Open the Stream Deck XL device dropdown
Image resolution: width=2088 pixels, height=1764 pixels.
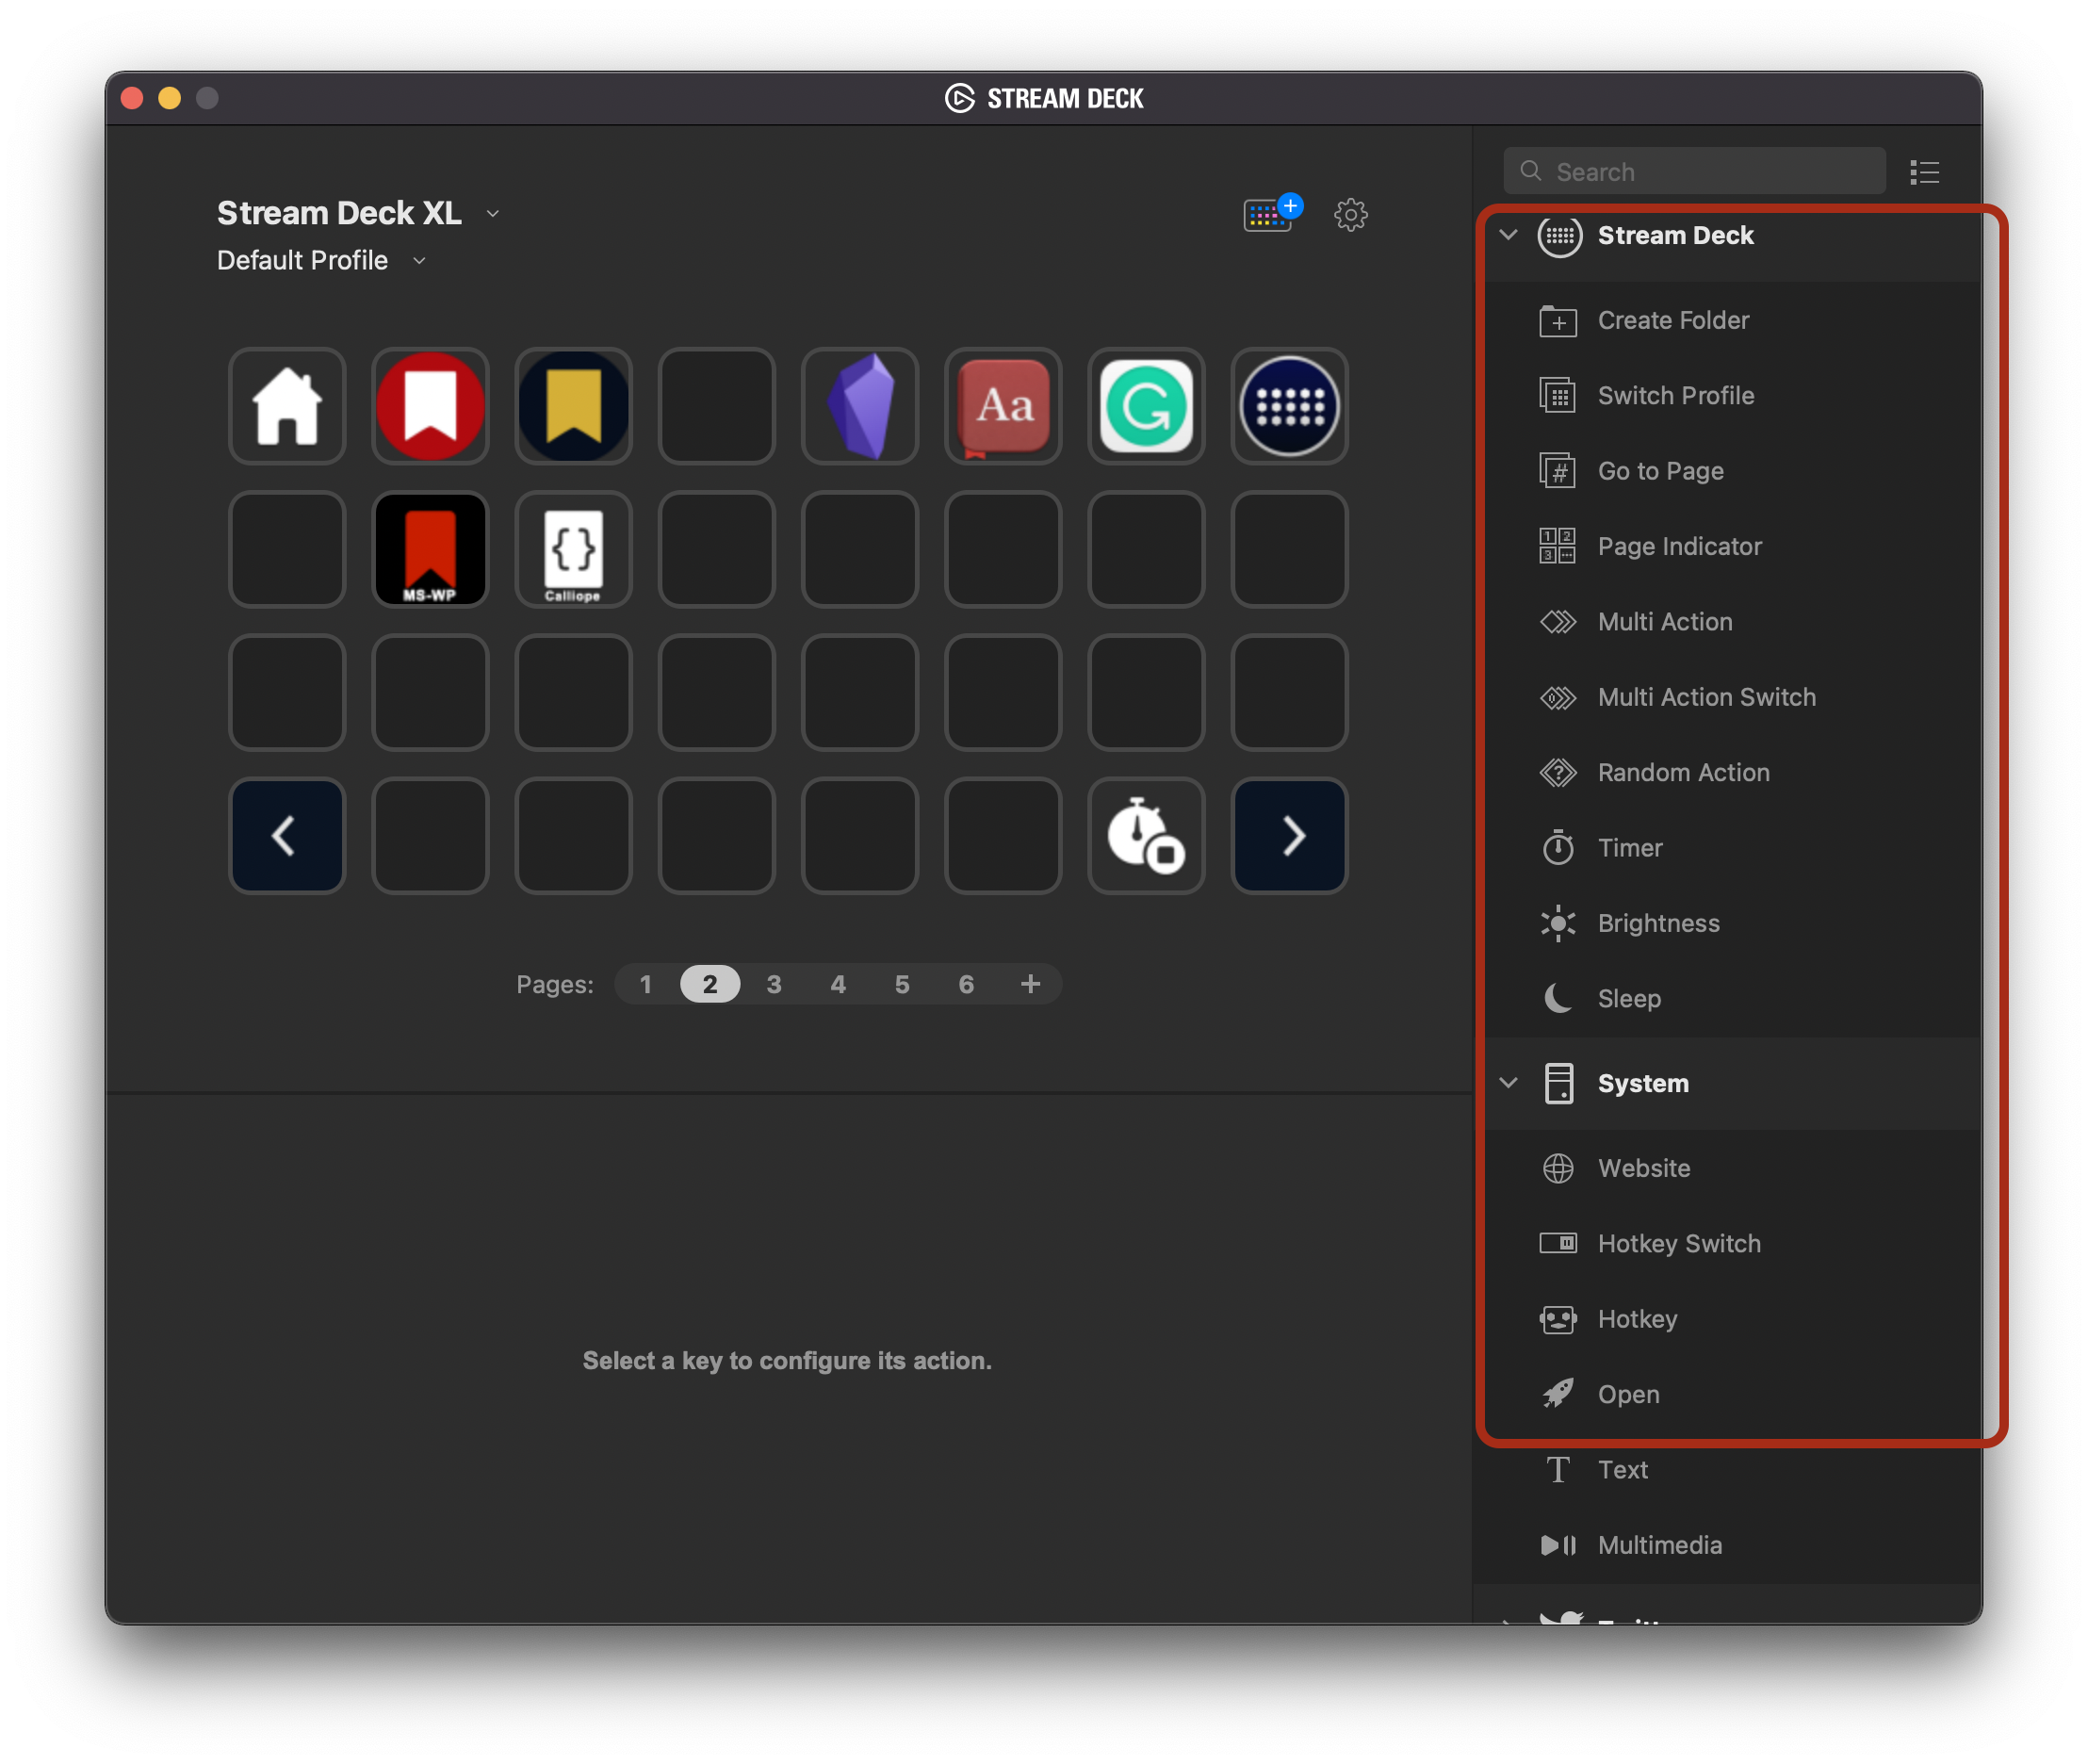(358, 213)
